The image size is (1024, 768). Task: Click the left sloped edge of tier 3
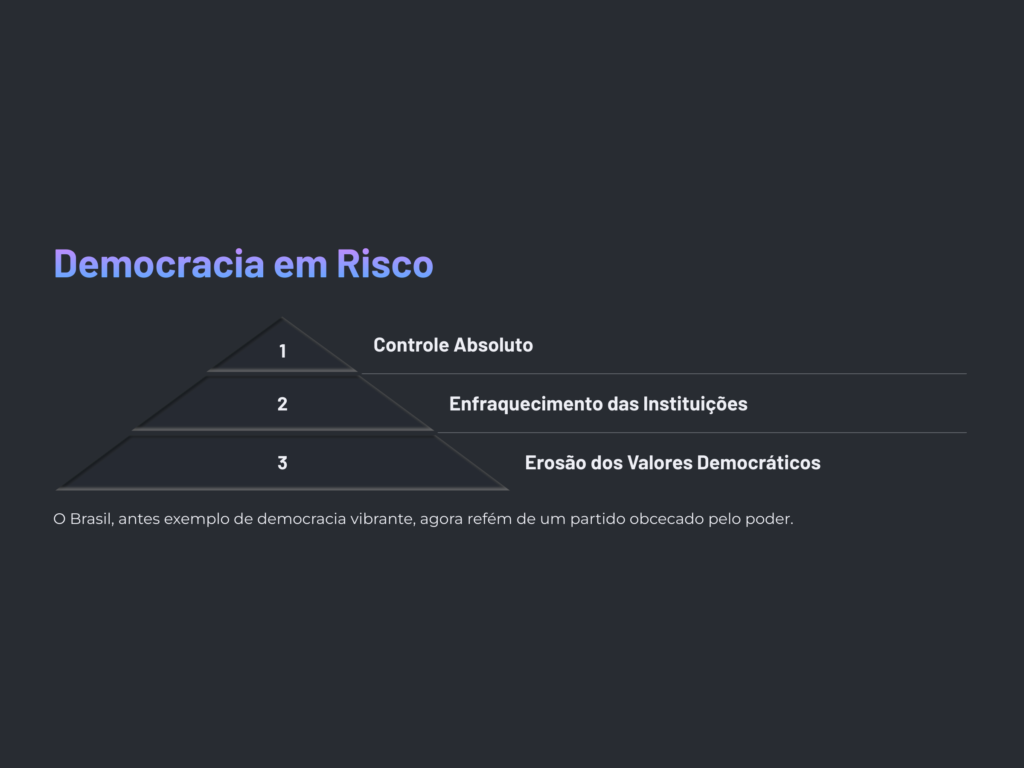tap(93, 462)
